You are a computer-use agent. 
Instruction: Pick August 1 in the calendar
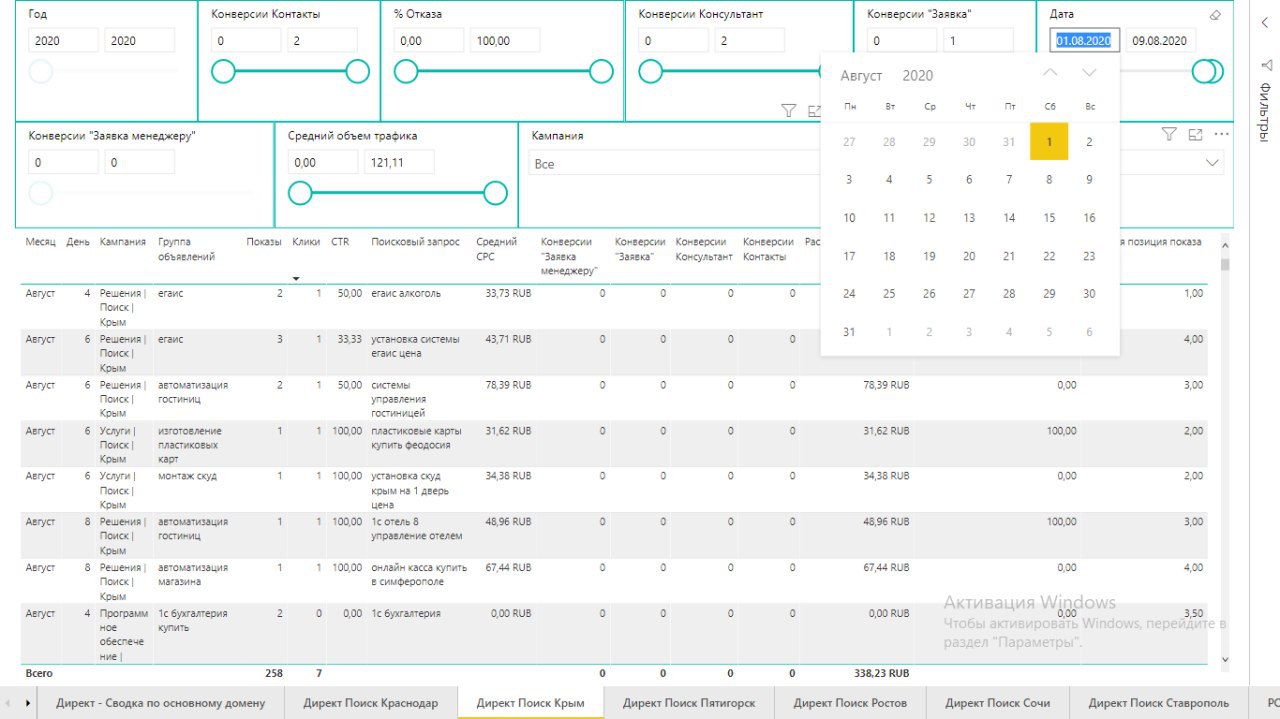[x=1049, y=142]
